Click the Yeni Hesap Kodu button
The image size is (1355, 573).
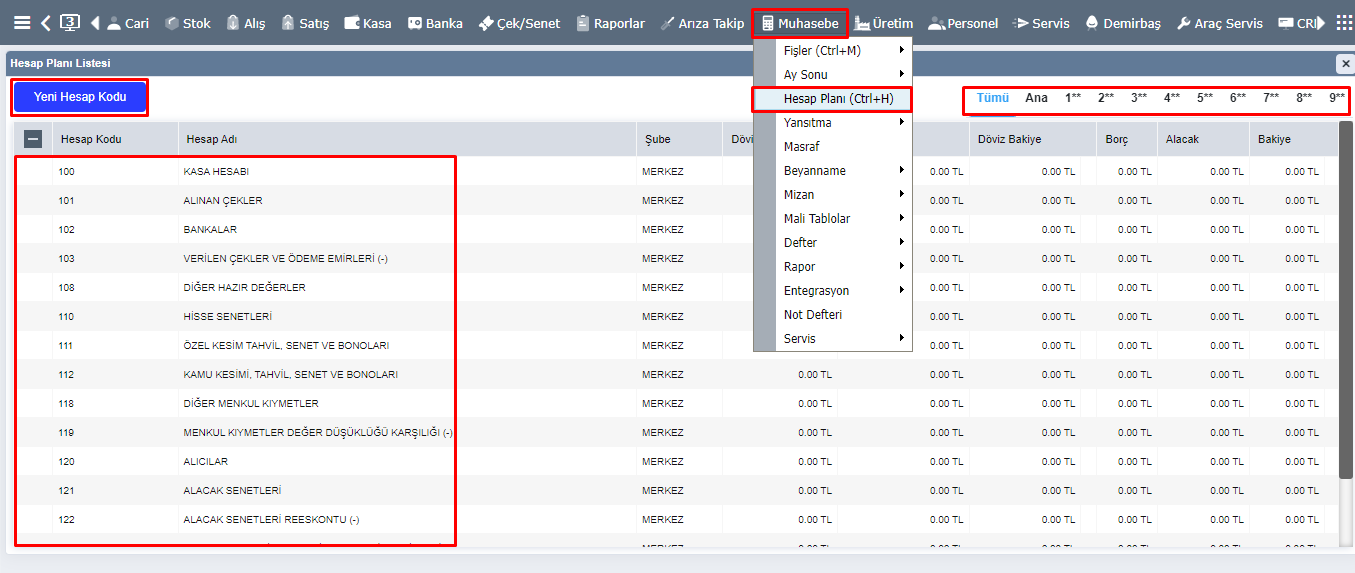[80, 97]
